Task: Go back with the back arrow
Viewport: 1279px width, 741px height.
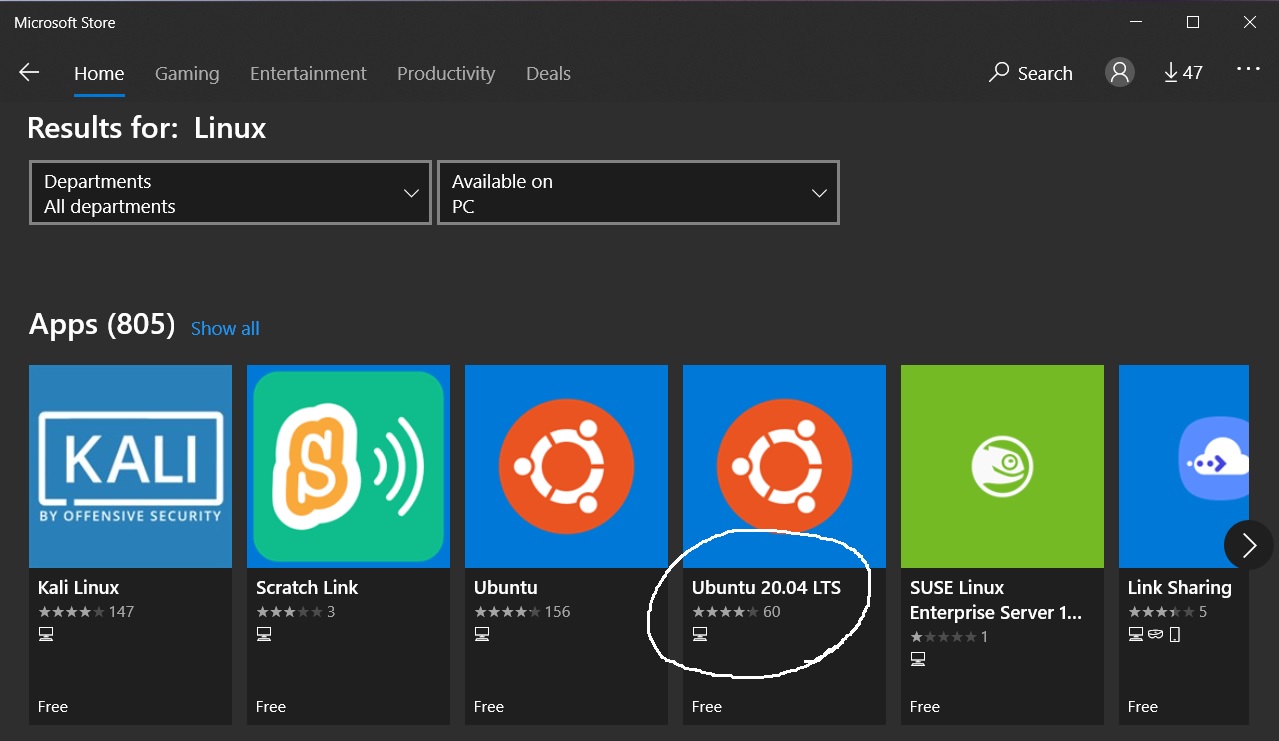Action: point(28,72)
